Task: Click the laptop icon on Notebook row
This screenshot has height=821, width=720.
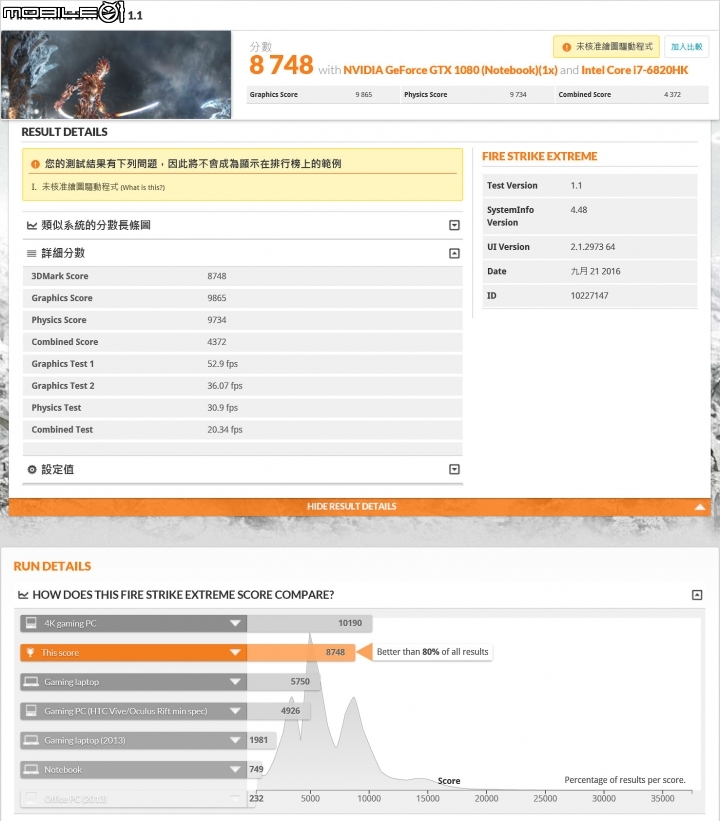Action: click(x=31, y=770)
